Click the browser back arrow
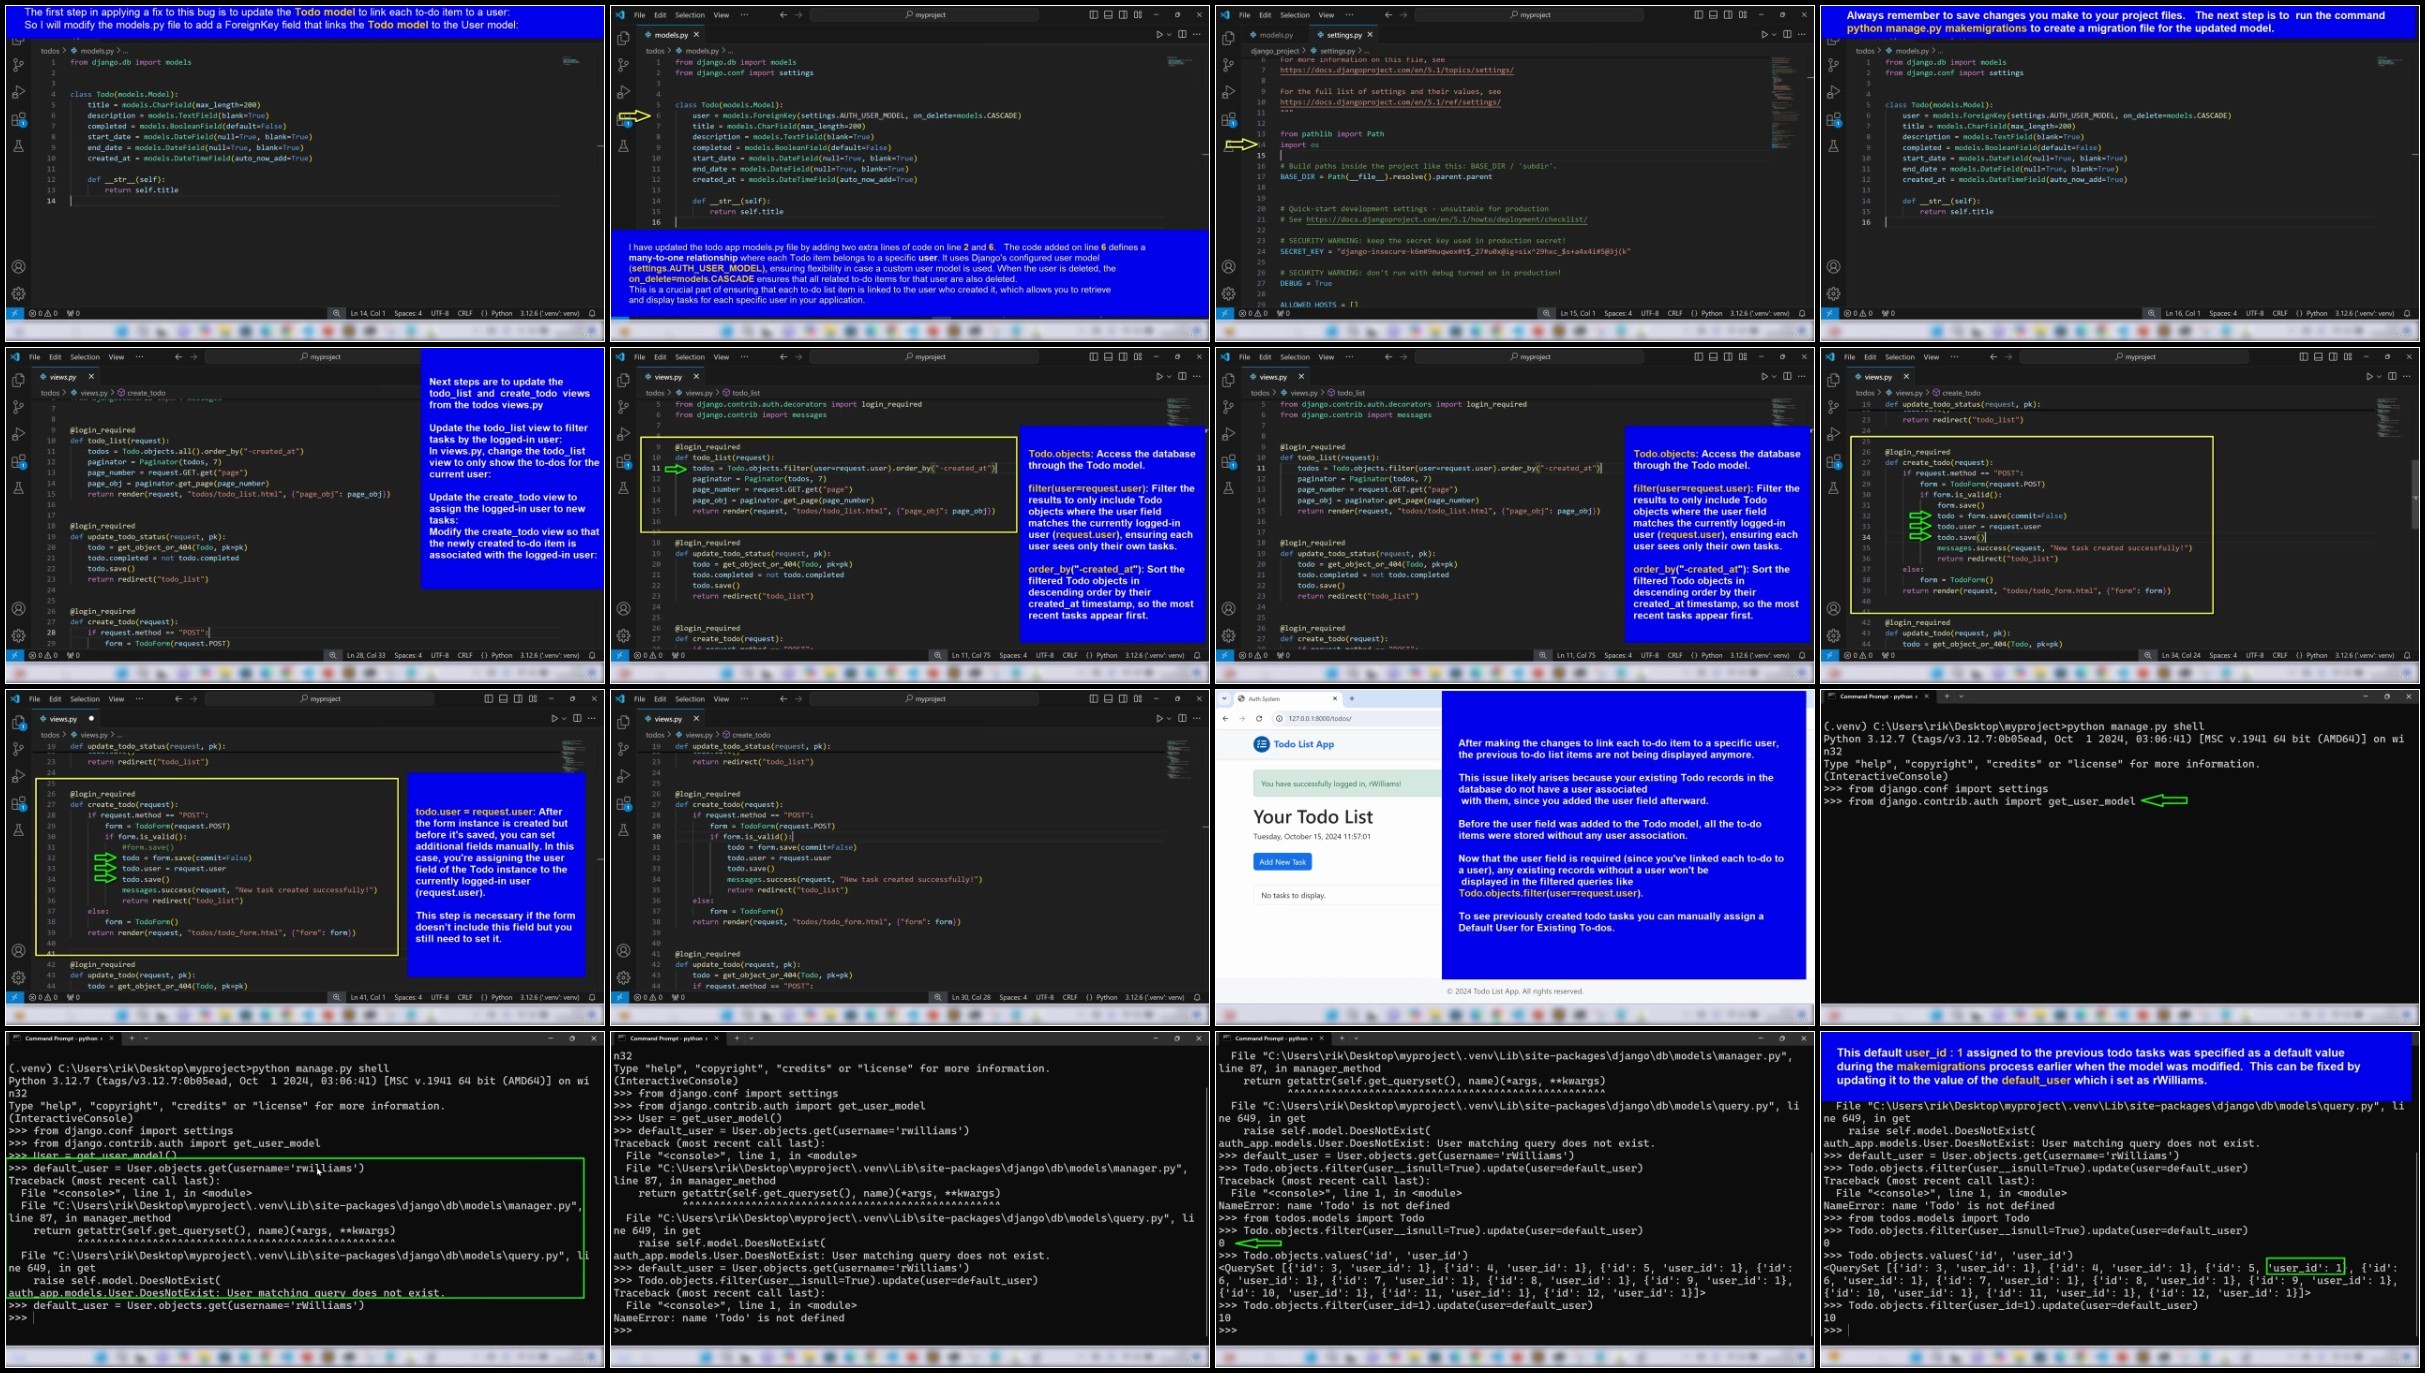Screen dimensions: 2425x1373 tap(1226, 719)
